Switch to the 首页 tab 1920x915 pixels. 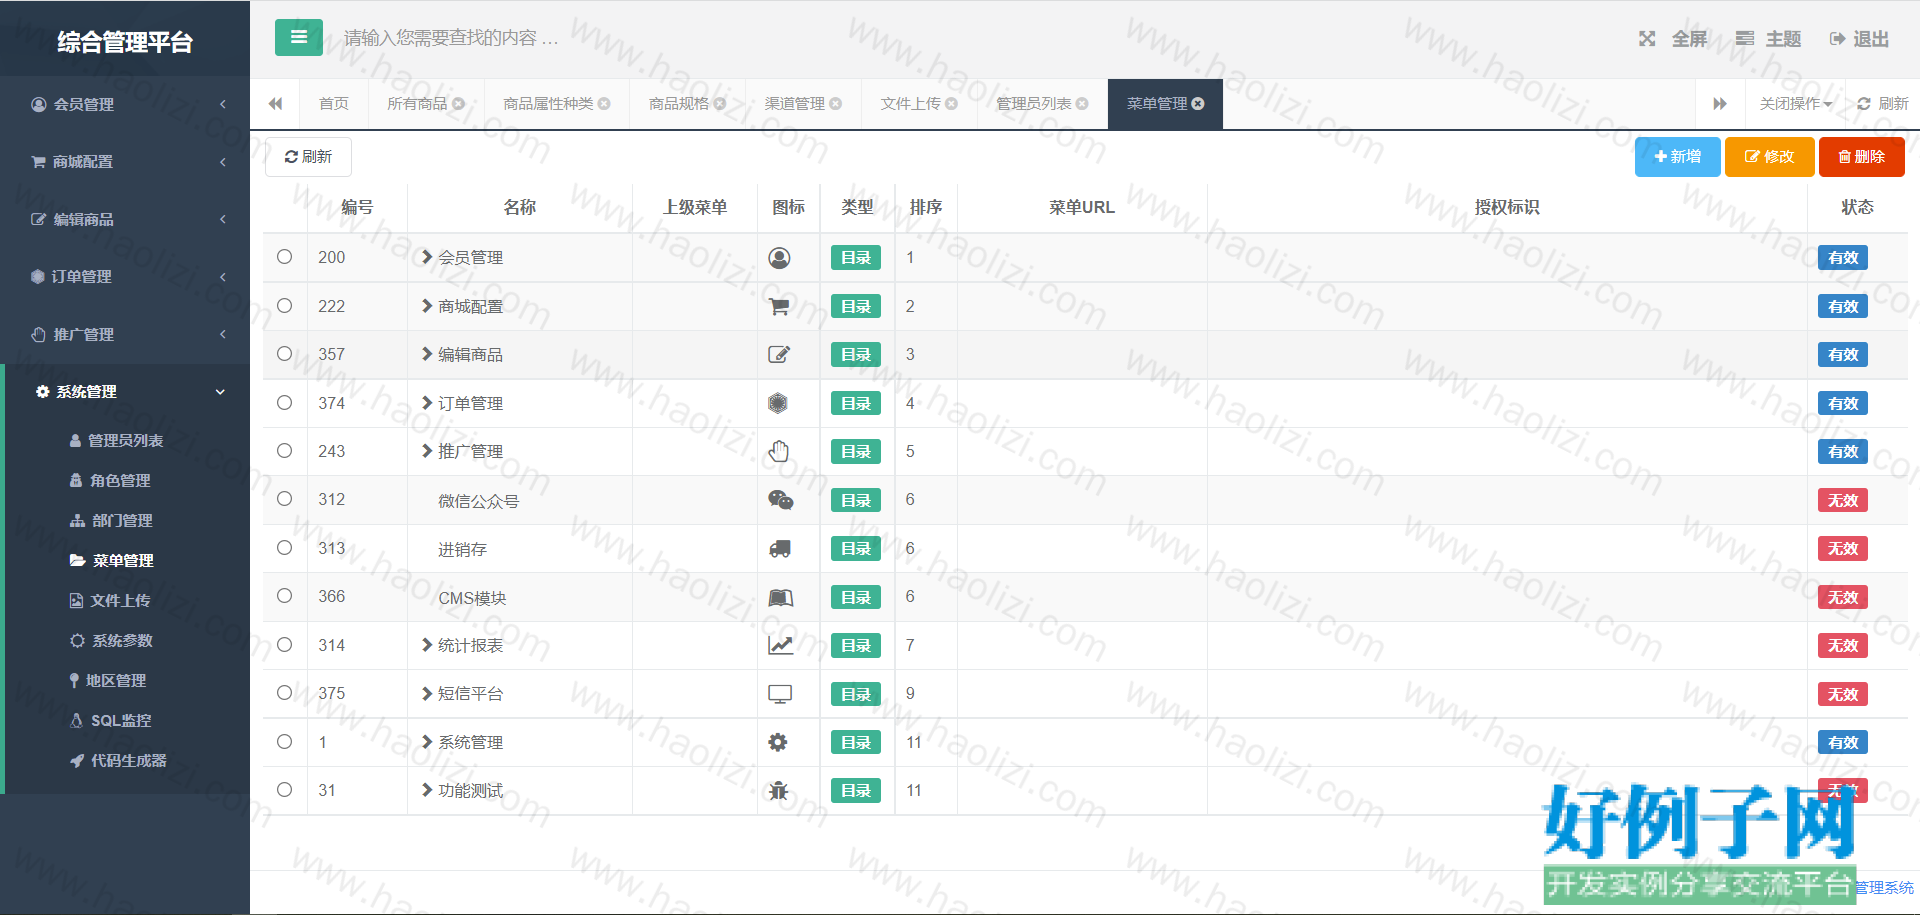334,104
